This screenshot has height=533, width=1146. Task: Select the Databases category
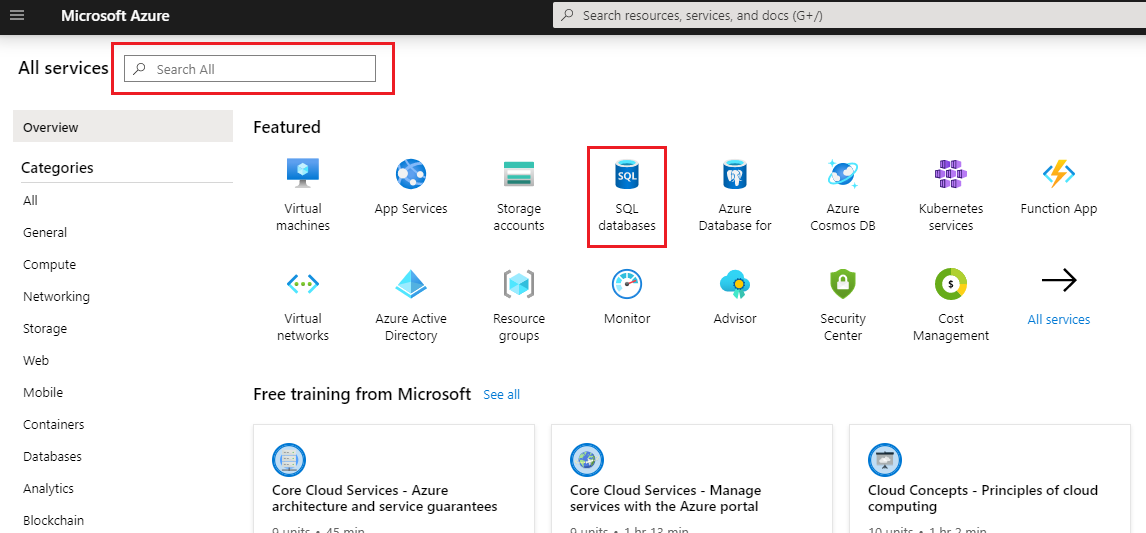pyautogui.click(x=52, y=456)
